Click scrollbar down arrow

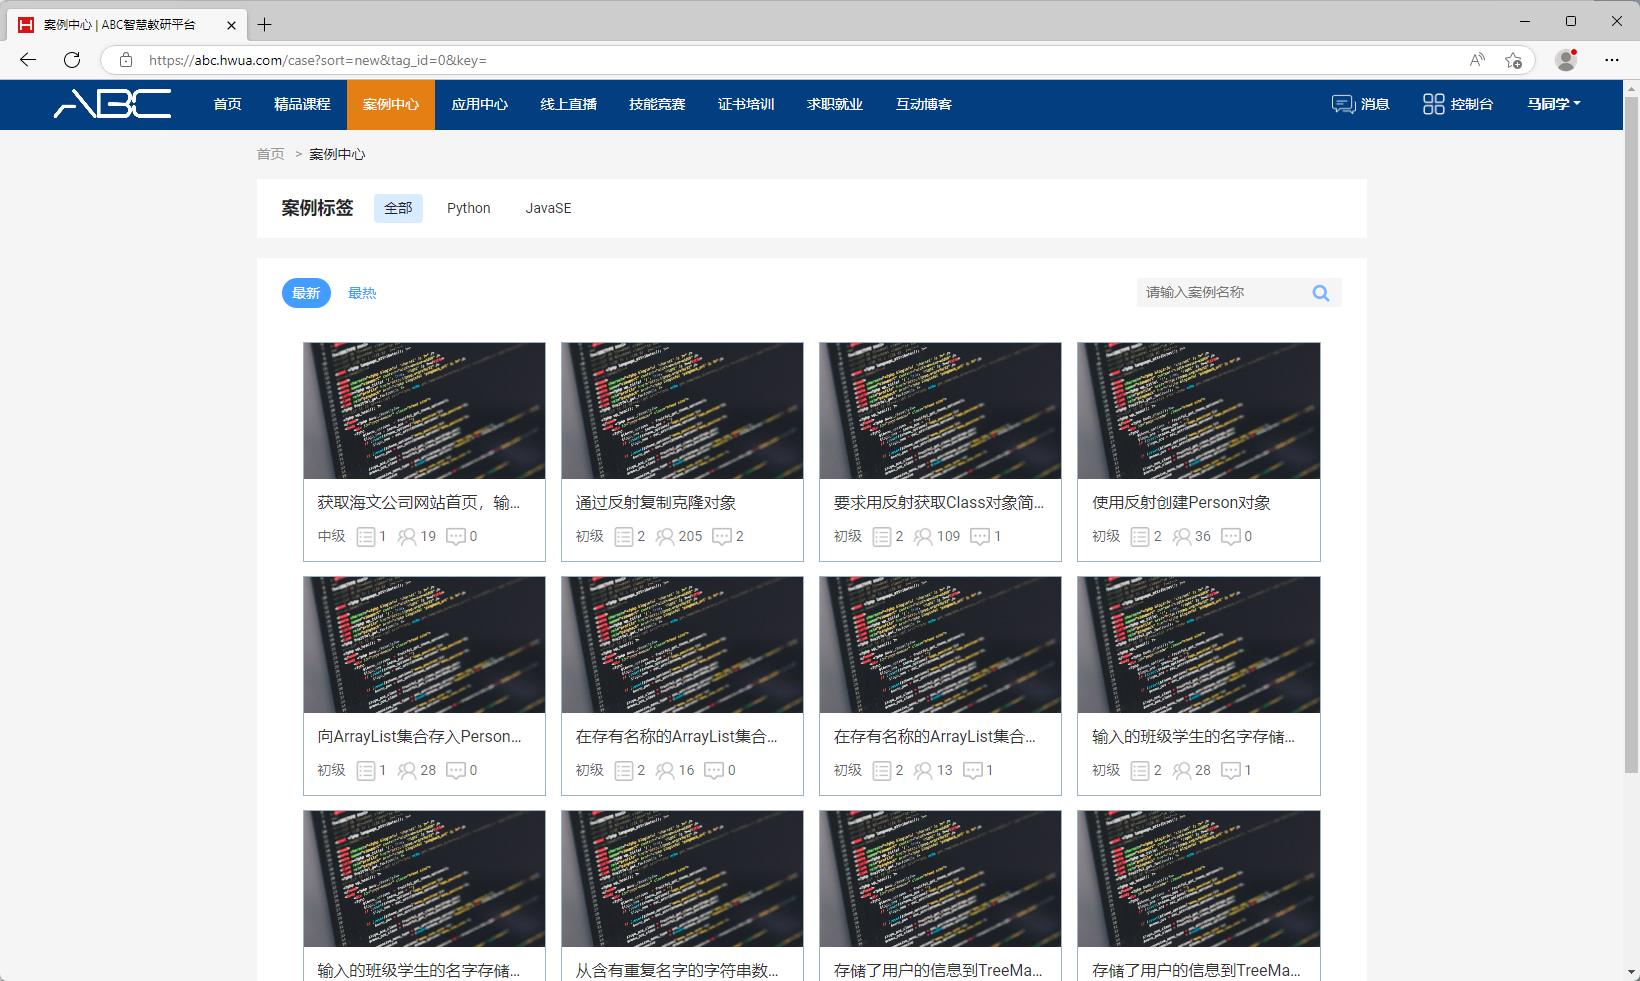click(x=1631, y=972)
